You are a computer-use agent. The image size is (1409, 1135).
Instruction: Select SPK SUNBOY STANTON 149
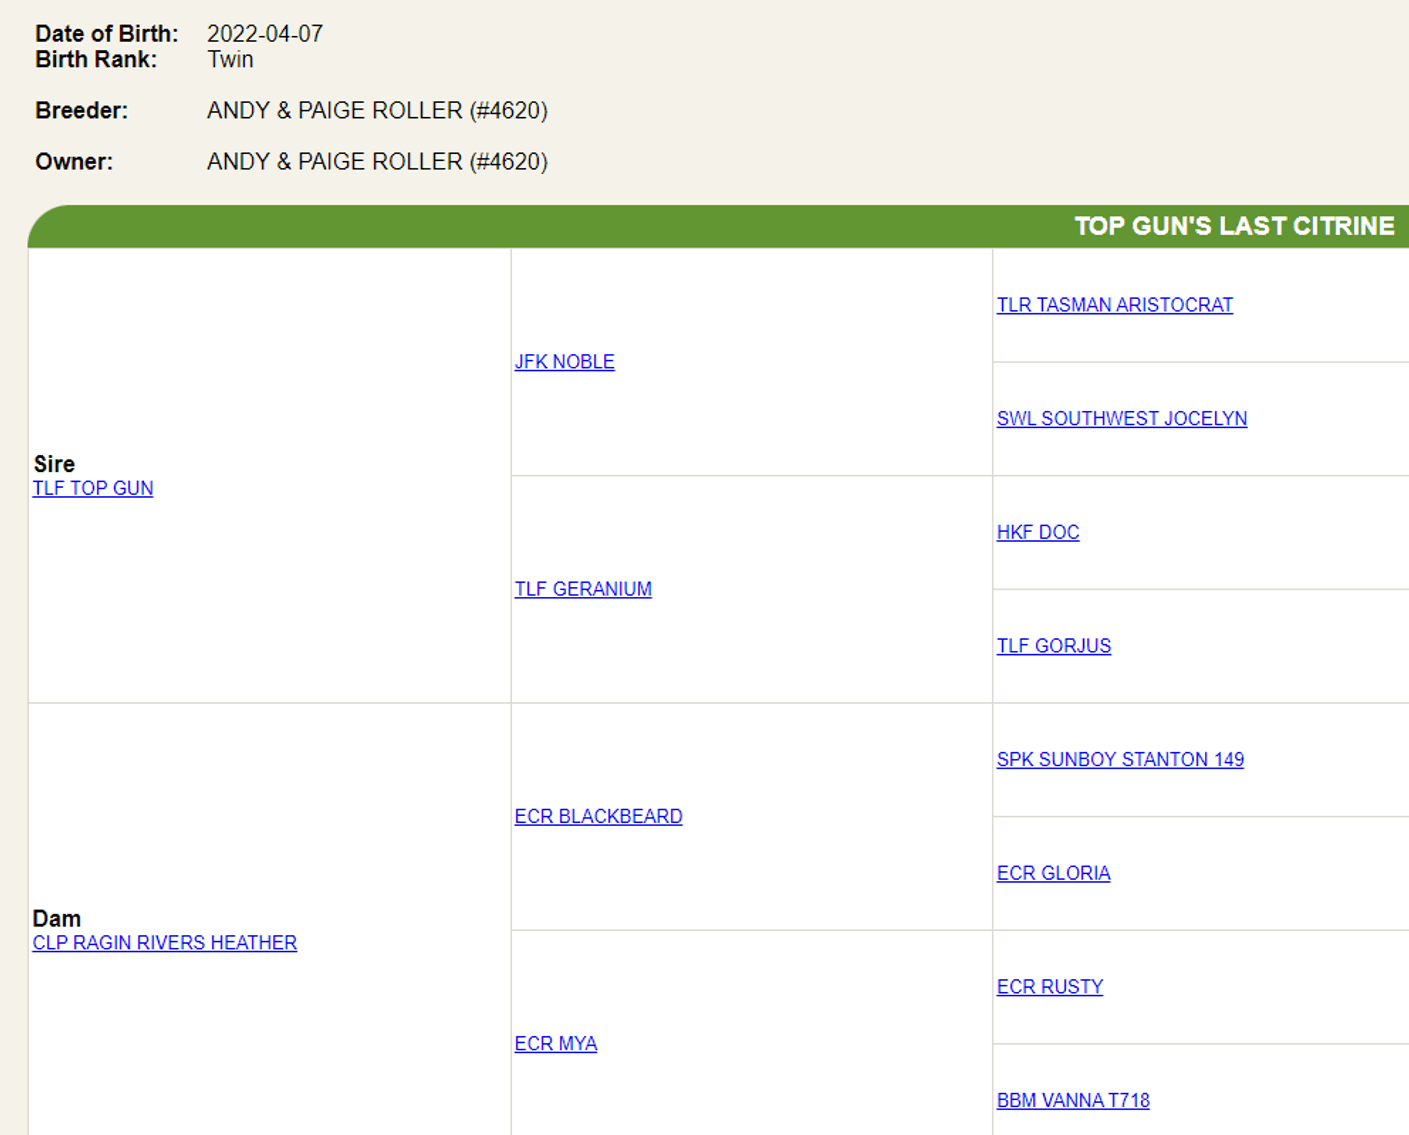point(1120,759)
